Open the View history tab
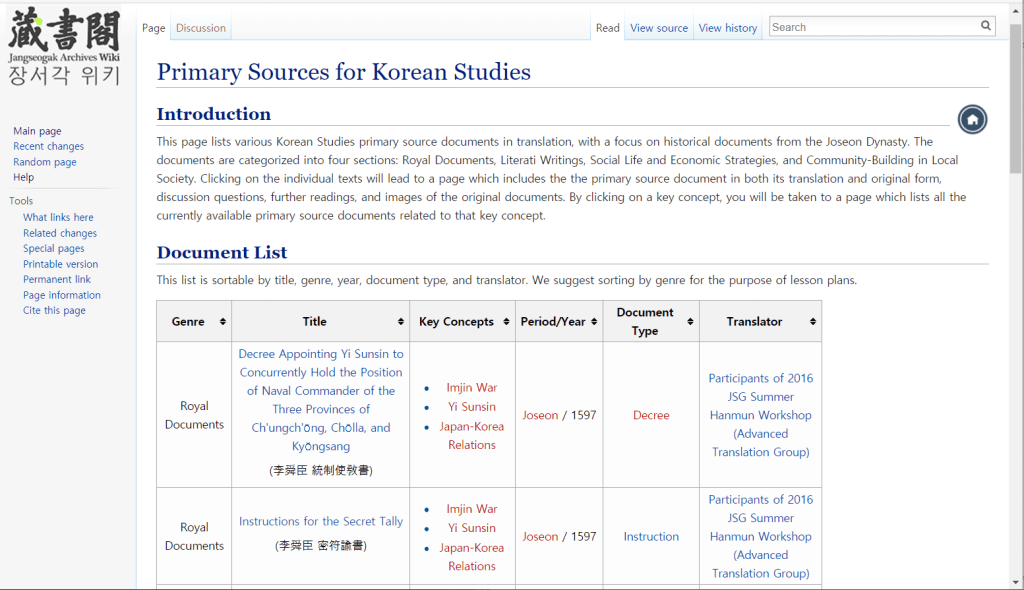1024x590 pixels. tap(727, 28)
